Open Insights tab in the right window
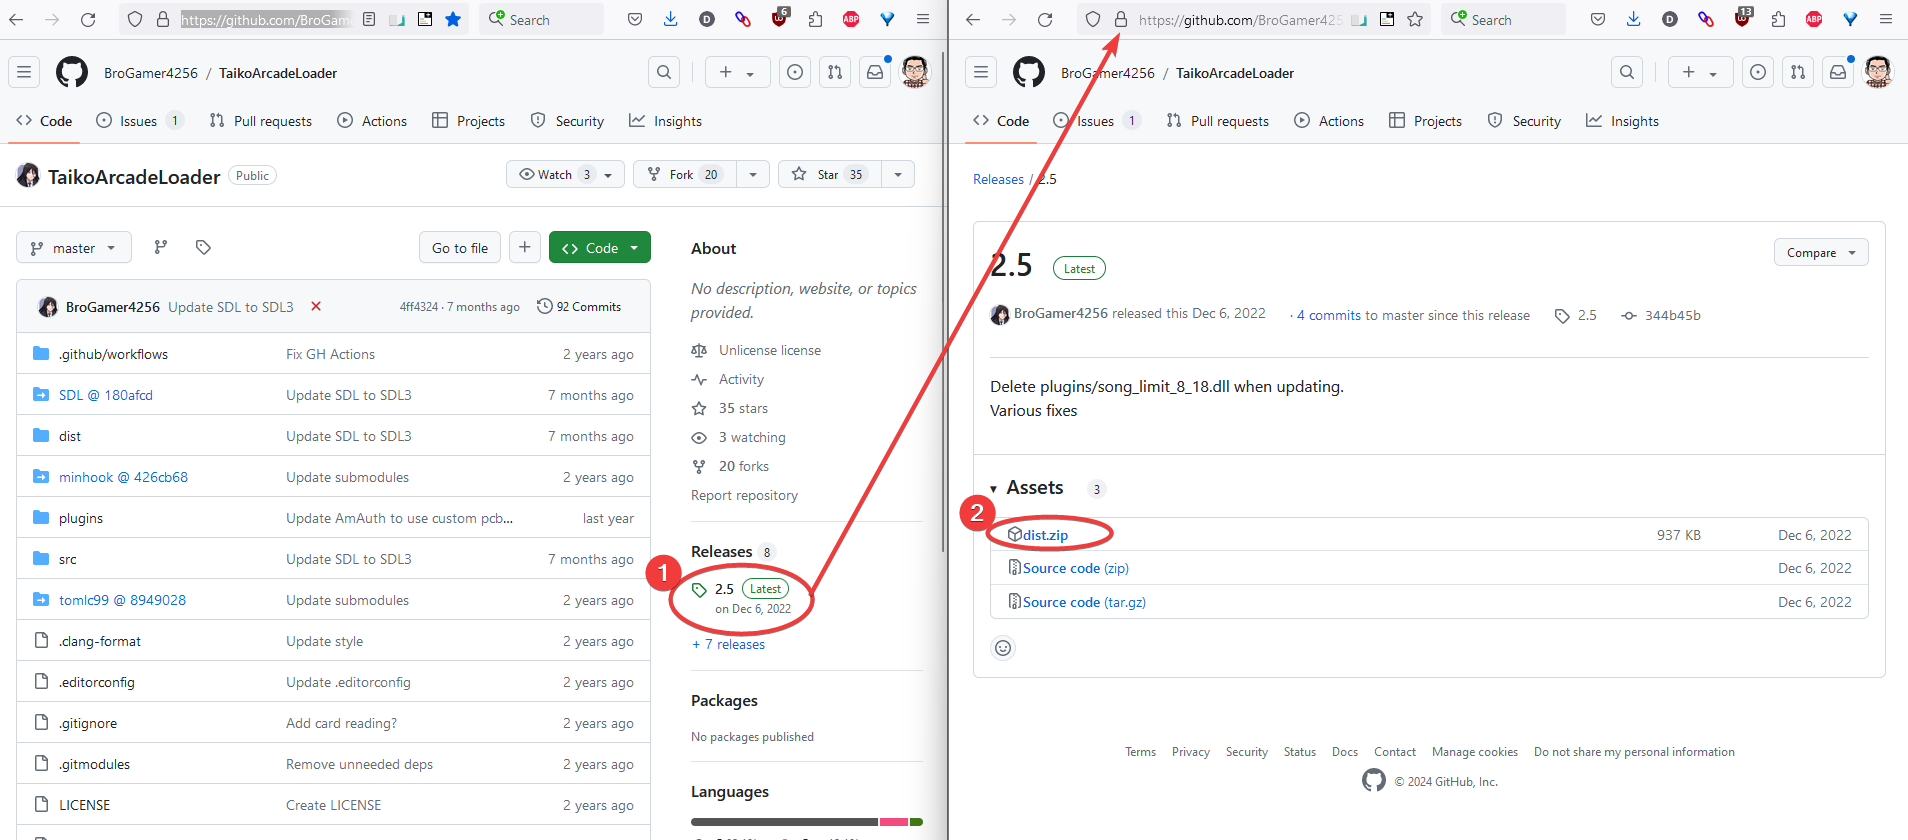 [x=1622, y=121]
